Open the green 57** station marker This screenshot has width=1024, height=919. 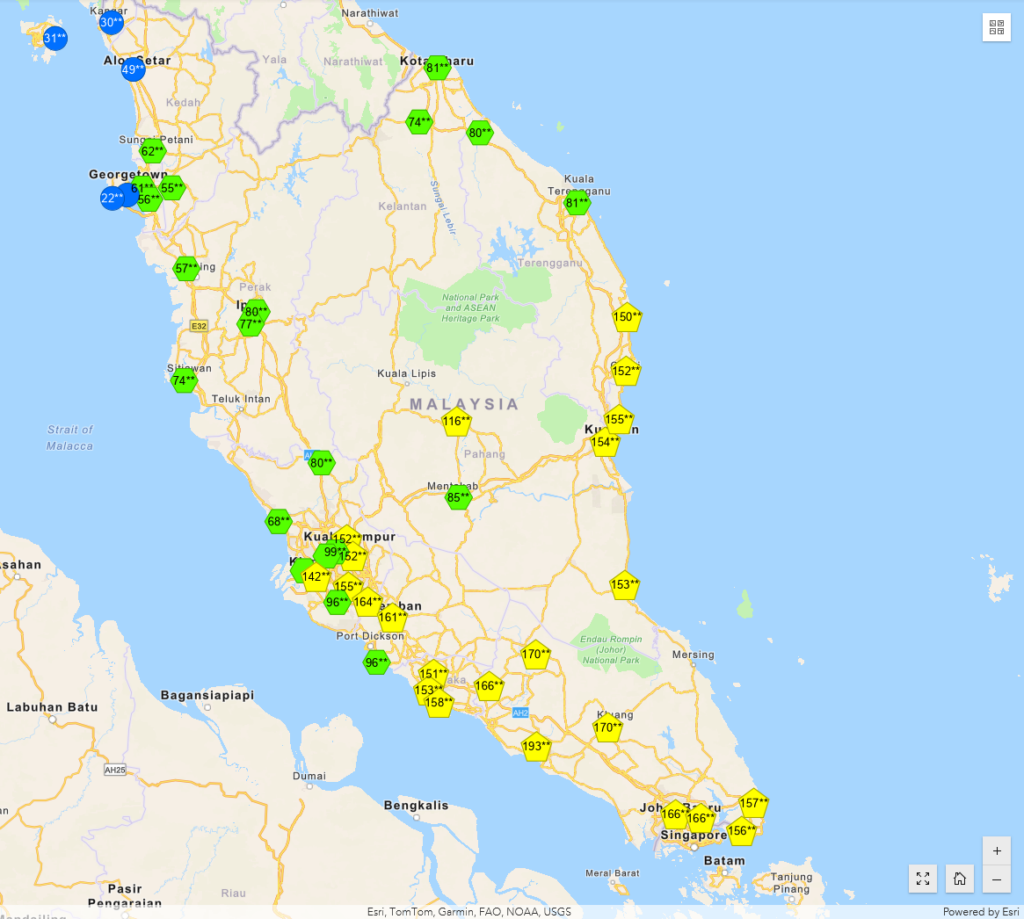tap(187, 268)
